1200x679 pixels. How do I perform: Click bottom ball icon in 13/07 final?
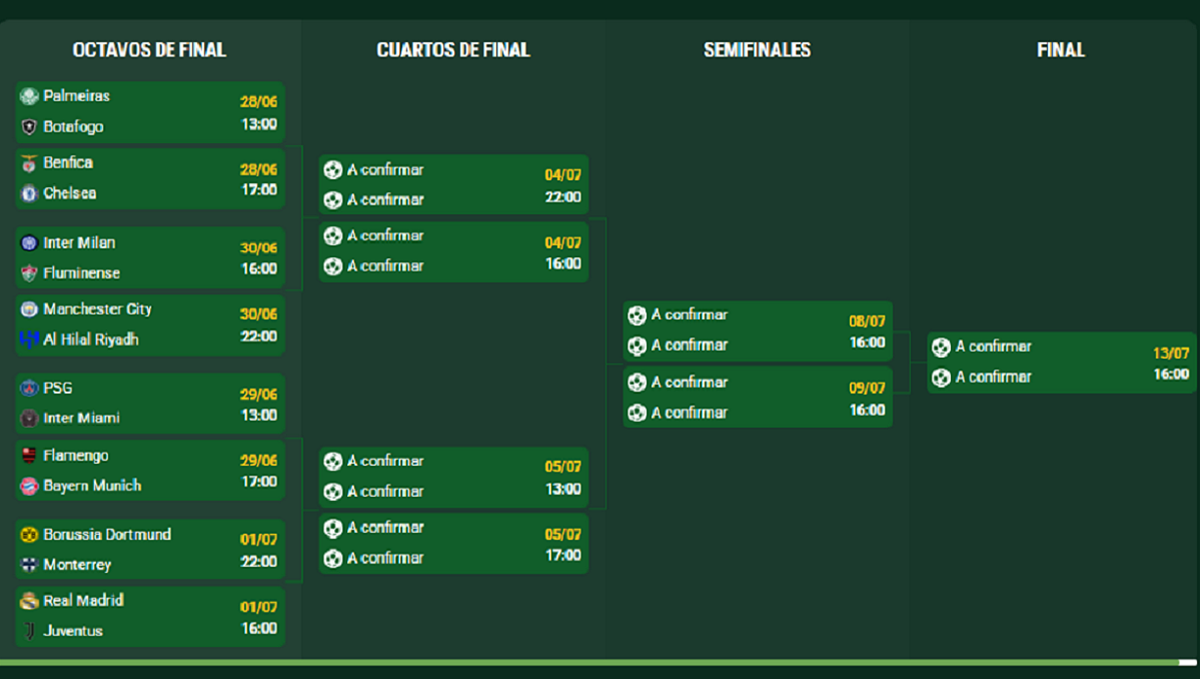[941, 378]
